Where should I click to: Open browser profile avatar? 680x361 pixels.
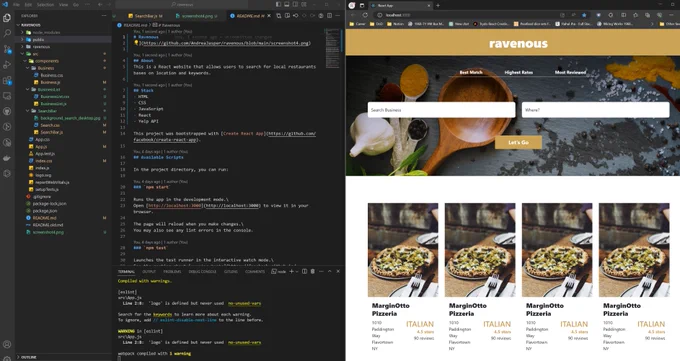click(352, 5)
